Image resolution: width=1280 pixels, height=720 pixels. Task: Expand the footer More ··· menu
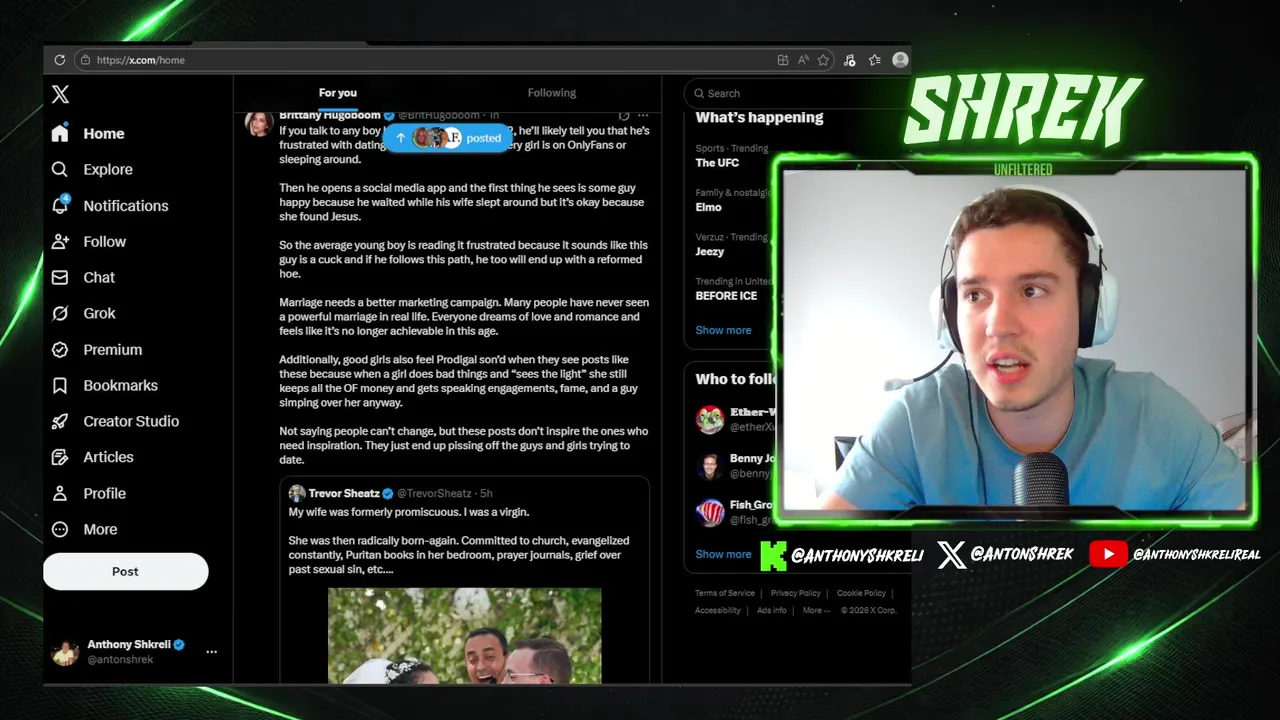click(816, 610)
